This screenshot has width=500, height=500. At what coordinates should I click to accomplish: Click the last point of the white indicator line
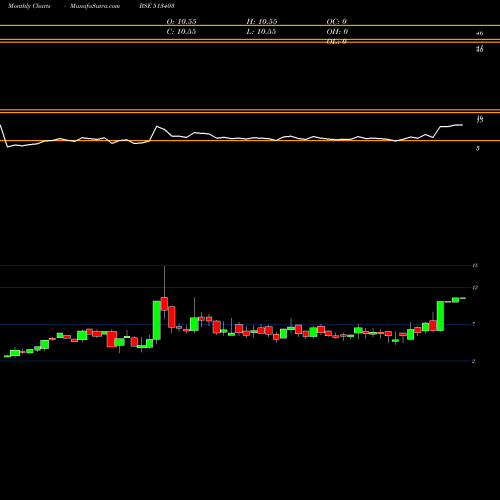(x=462, y=125)
